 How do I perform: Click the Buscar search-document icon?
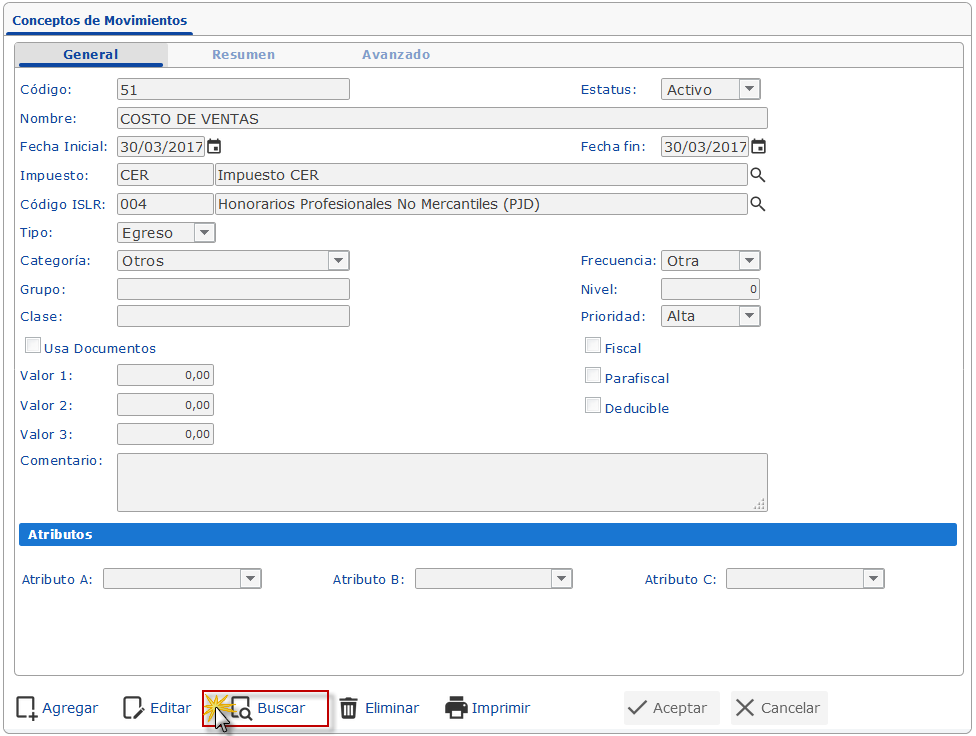coord(242,708)
